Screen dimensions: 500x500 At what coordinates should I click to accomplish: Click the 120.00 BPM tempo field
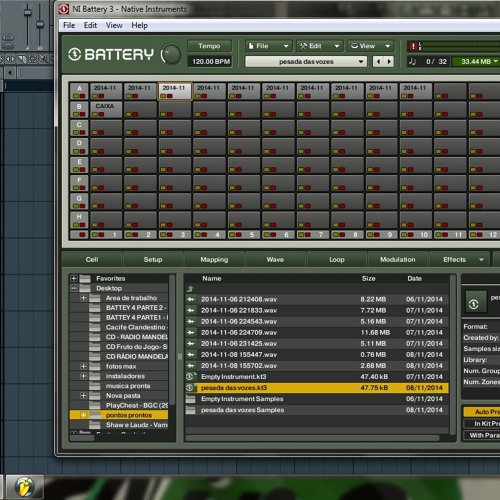pos(210,62)
